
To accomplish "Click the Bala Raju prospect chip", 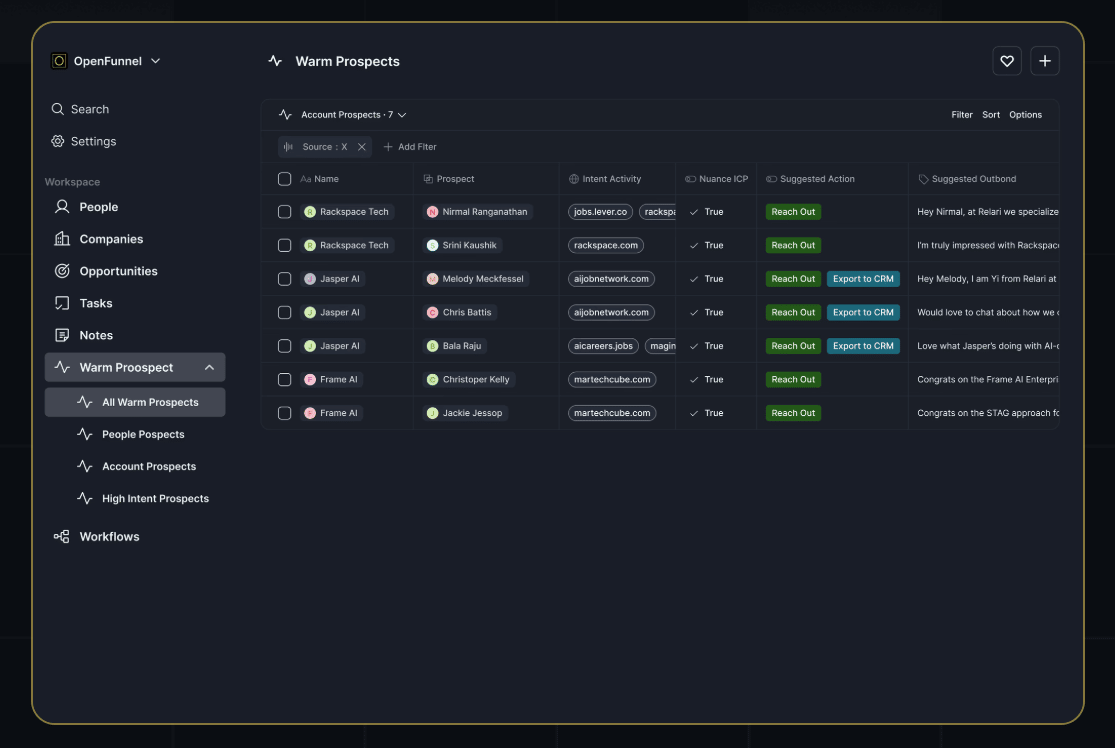I will (x=454, y=346).
